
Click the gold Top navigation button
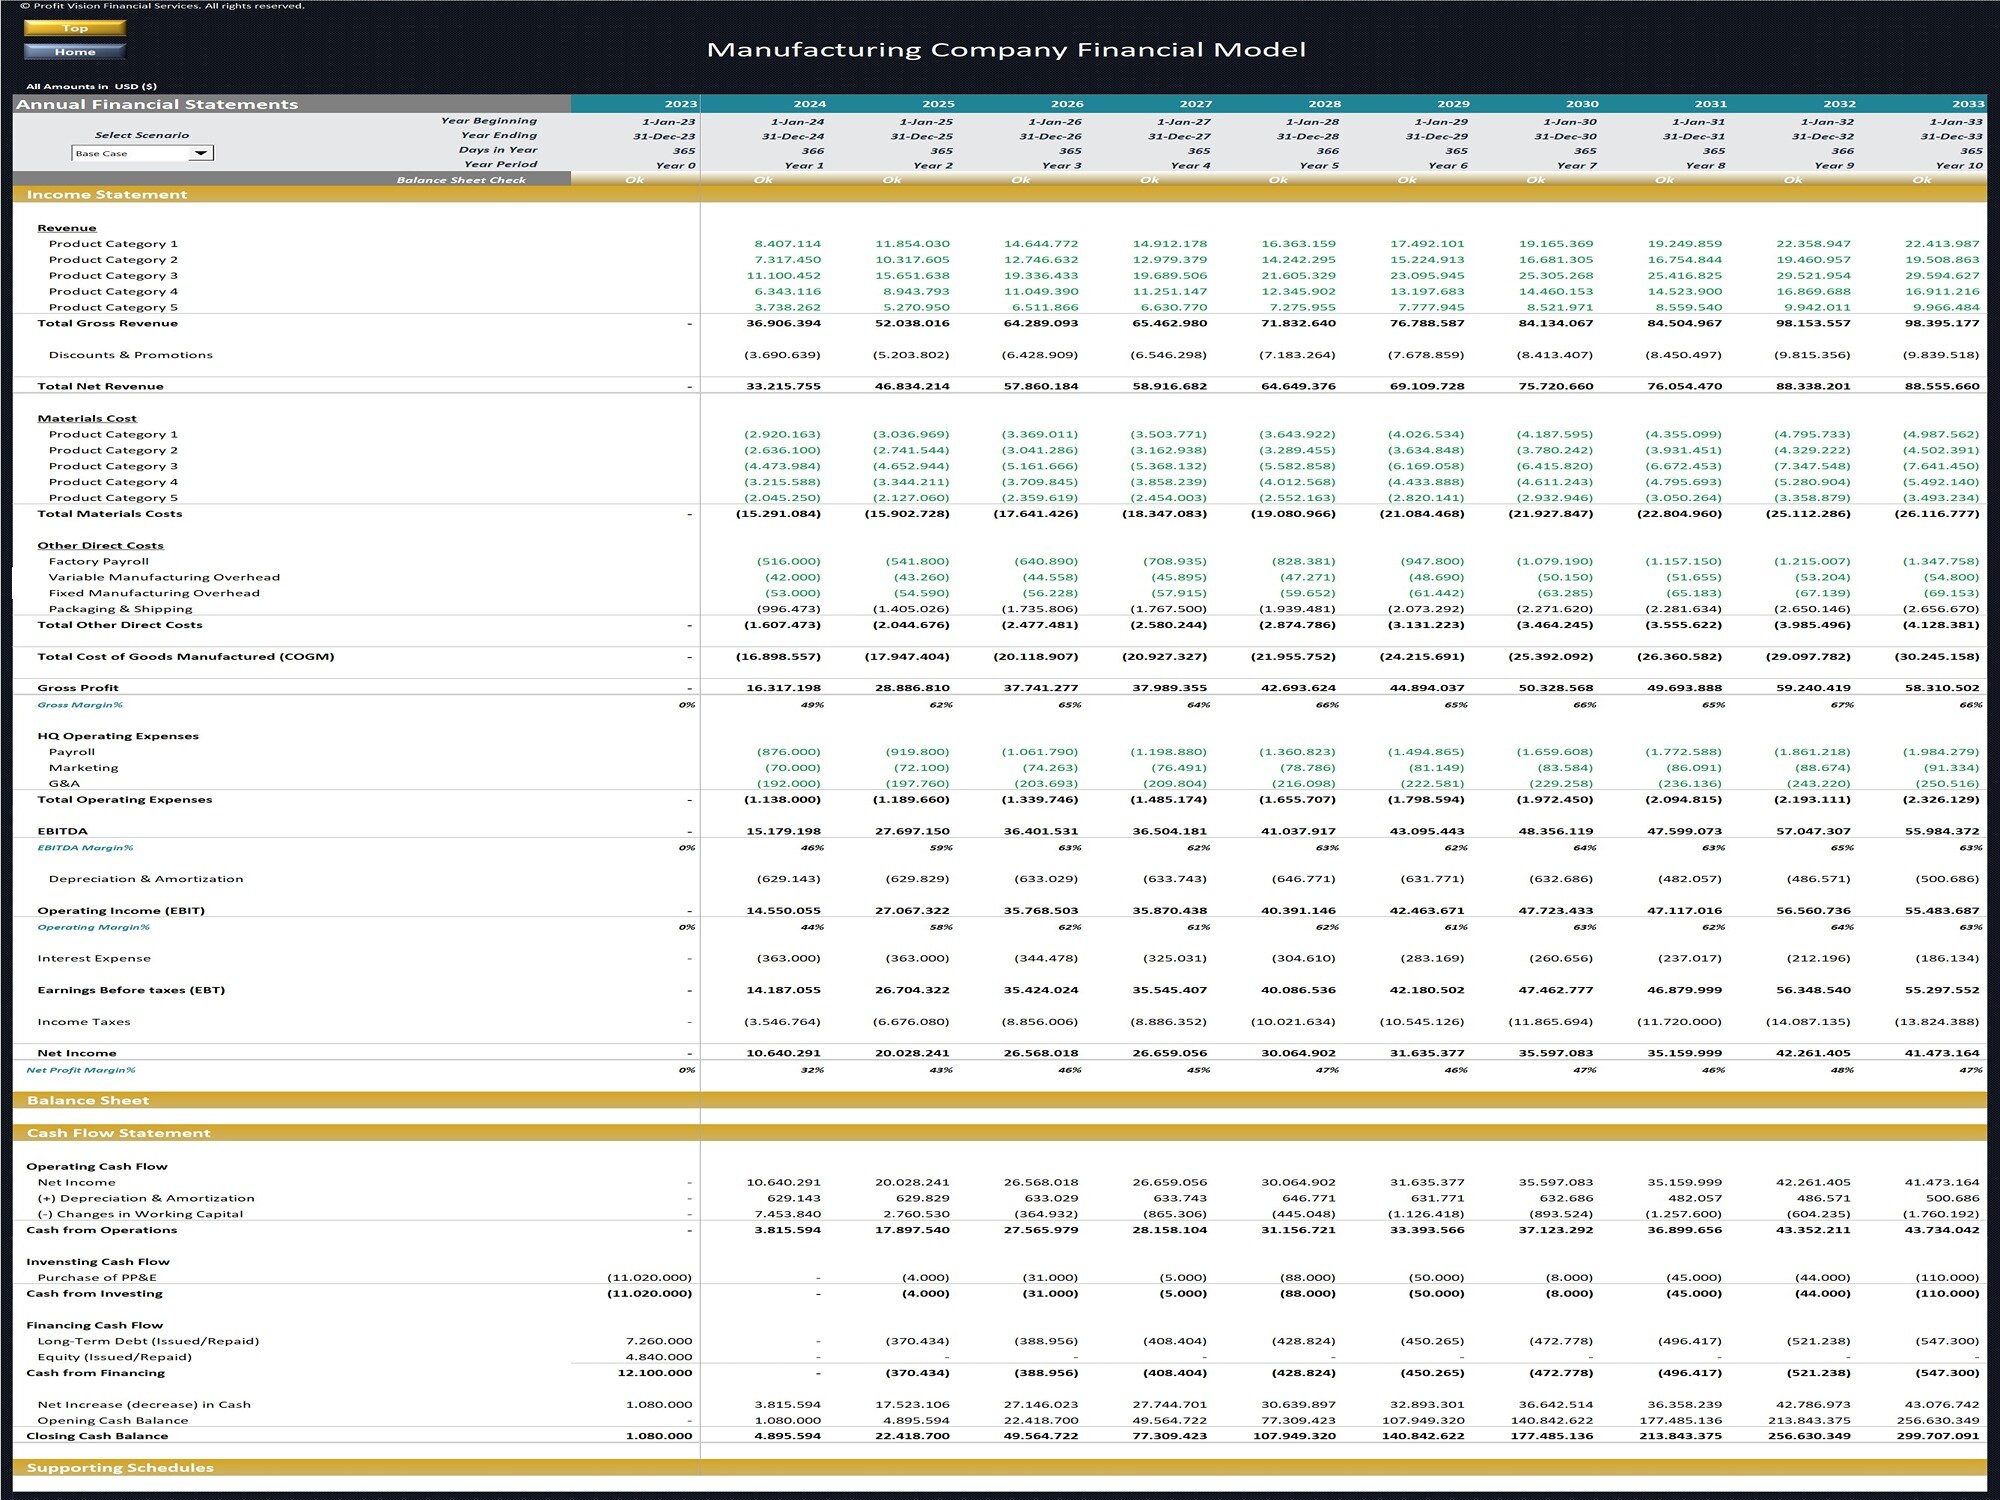pyautogui.click(x=73, y=28)
